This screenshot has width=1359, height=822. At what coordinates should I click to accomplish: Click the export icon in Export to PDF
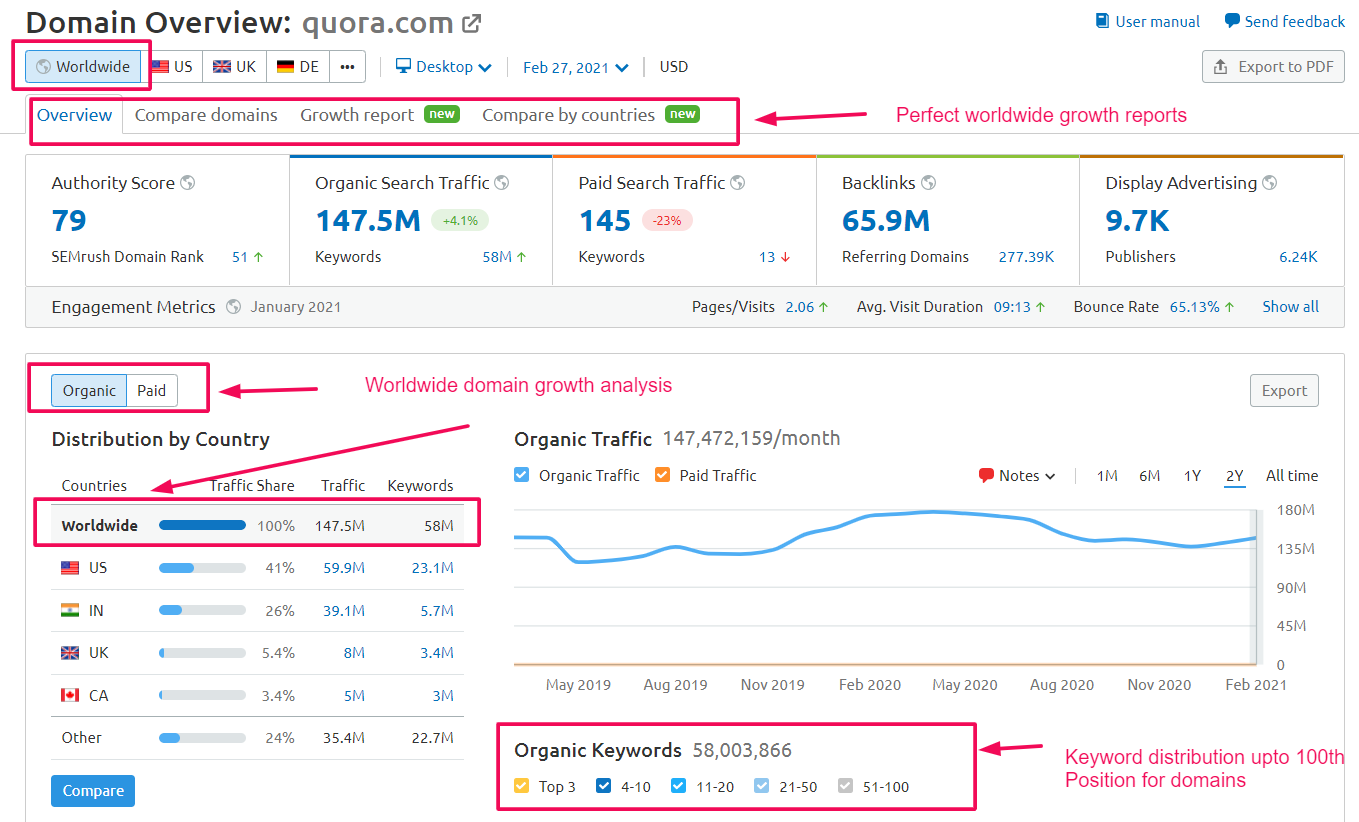[x=1220, y=67]
